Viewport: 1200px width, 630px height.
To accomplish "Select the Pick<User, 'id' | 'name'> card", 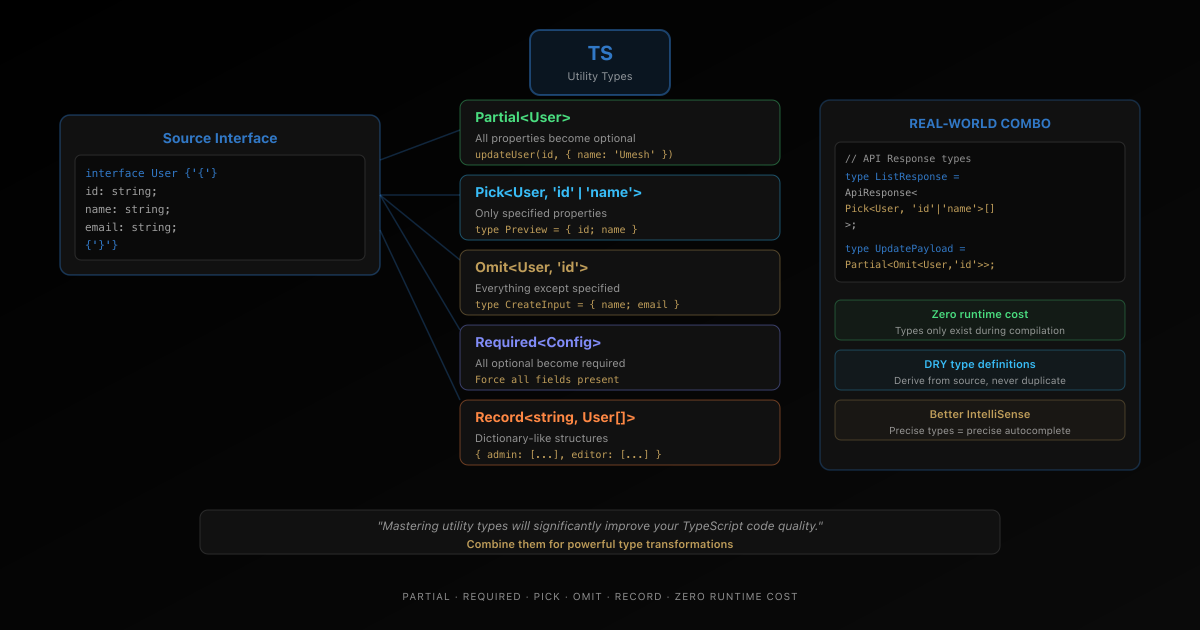I will pos(620,207).
